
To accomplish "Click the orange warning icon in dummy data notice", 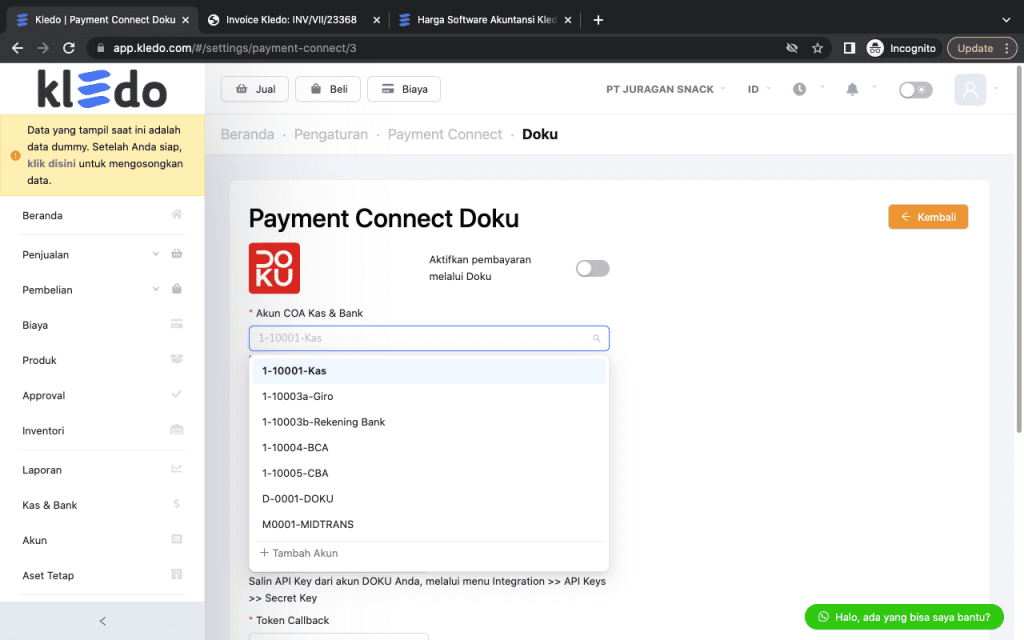I will [x=15, y=155].
